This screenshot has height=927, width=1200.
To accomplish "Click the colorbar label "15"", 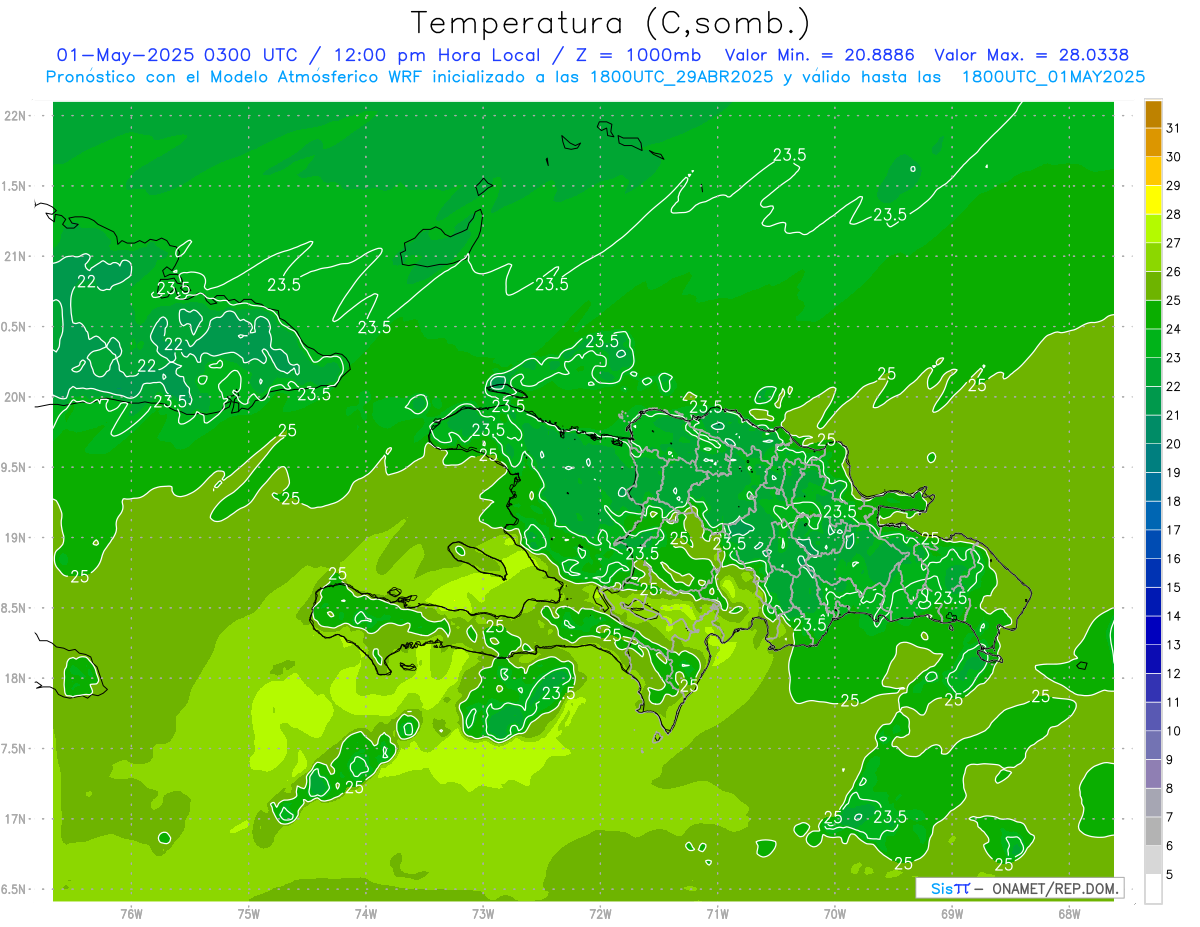I will 1174,587.
